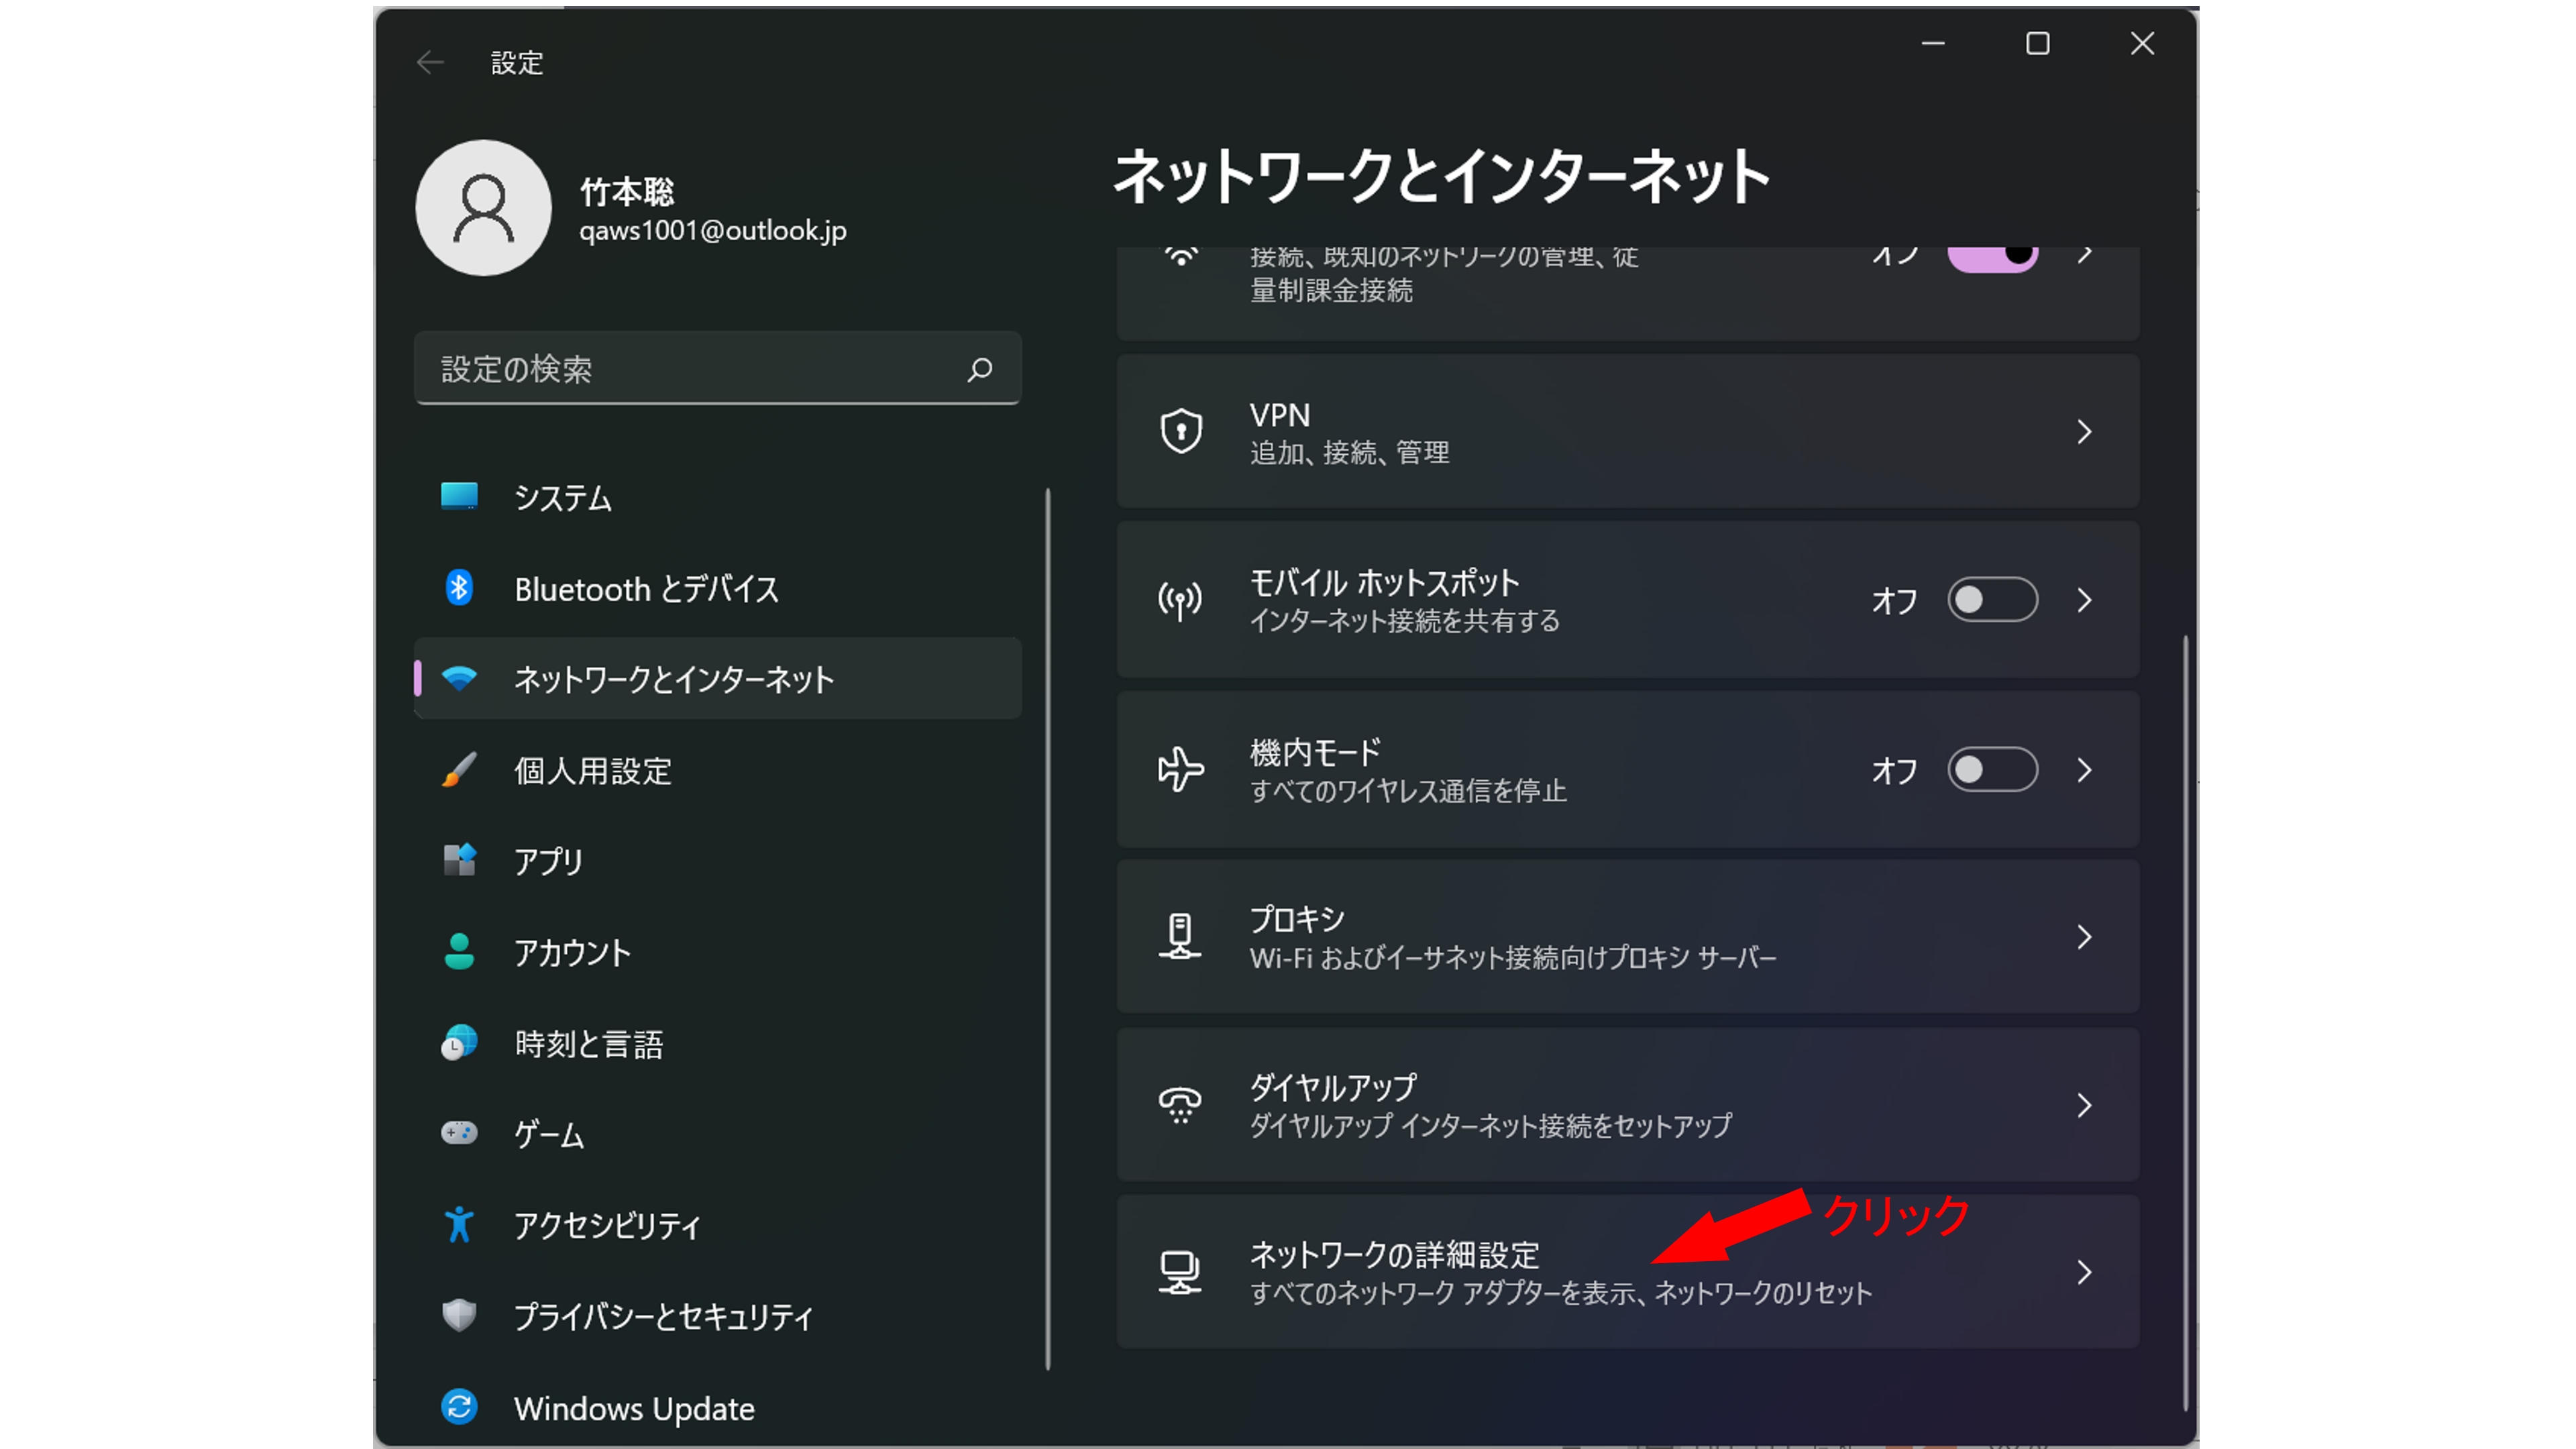Click the proxy server icon

[x=1180, y=937]
